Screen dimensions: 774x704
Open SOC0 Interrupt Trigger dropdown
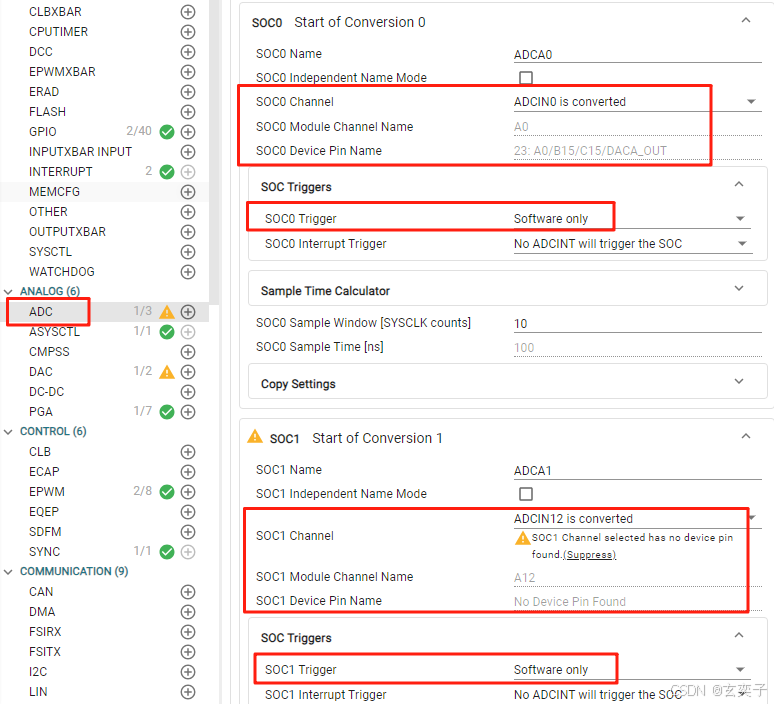633,244
